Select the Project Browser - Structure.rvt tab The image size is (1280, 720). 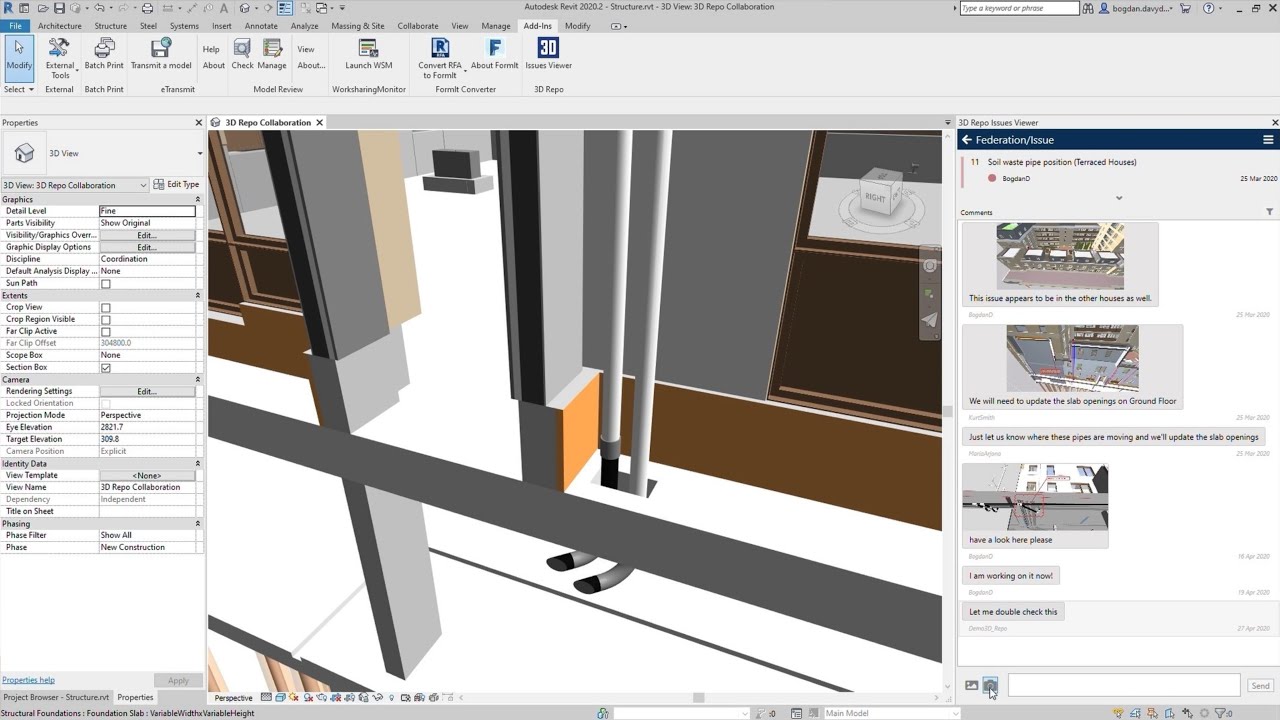click(x=55, y=697)
